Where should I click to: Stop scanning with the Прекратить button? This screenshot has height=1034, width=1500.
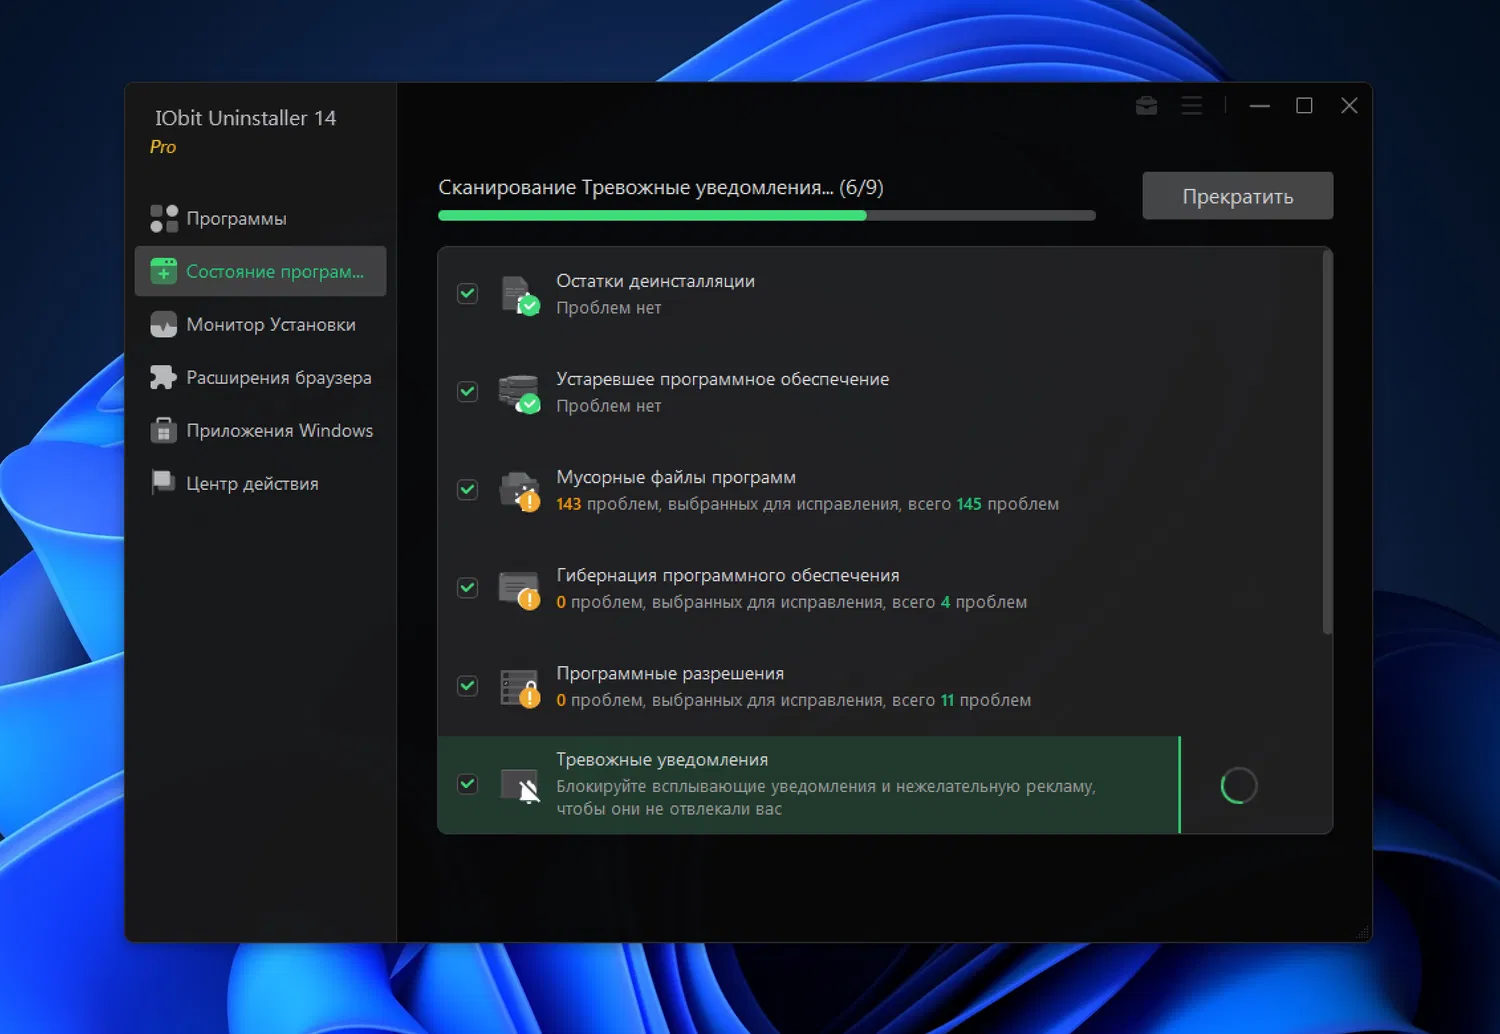click(x=1238, y=196)
